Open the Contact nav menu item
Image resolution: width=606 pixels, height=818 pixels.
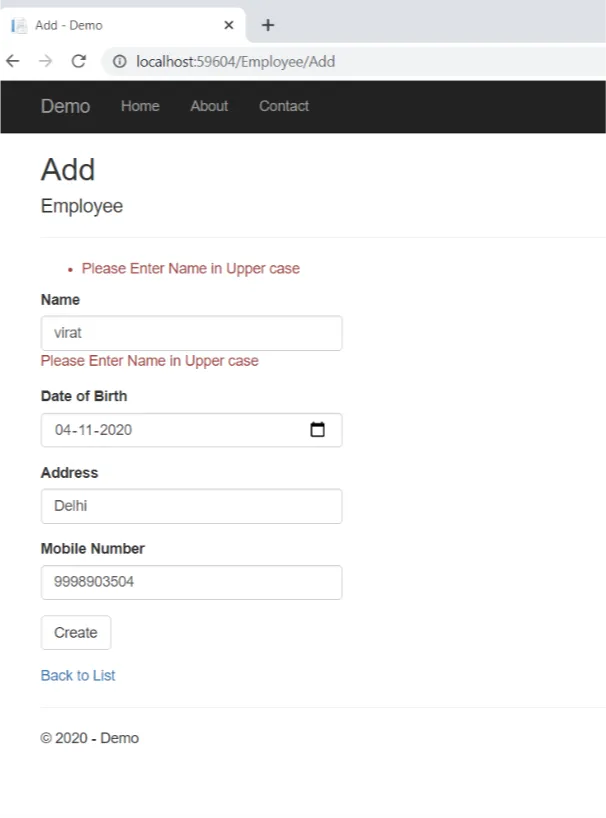coord(284,106)
